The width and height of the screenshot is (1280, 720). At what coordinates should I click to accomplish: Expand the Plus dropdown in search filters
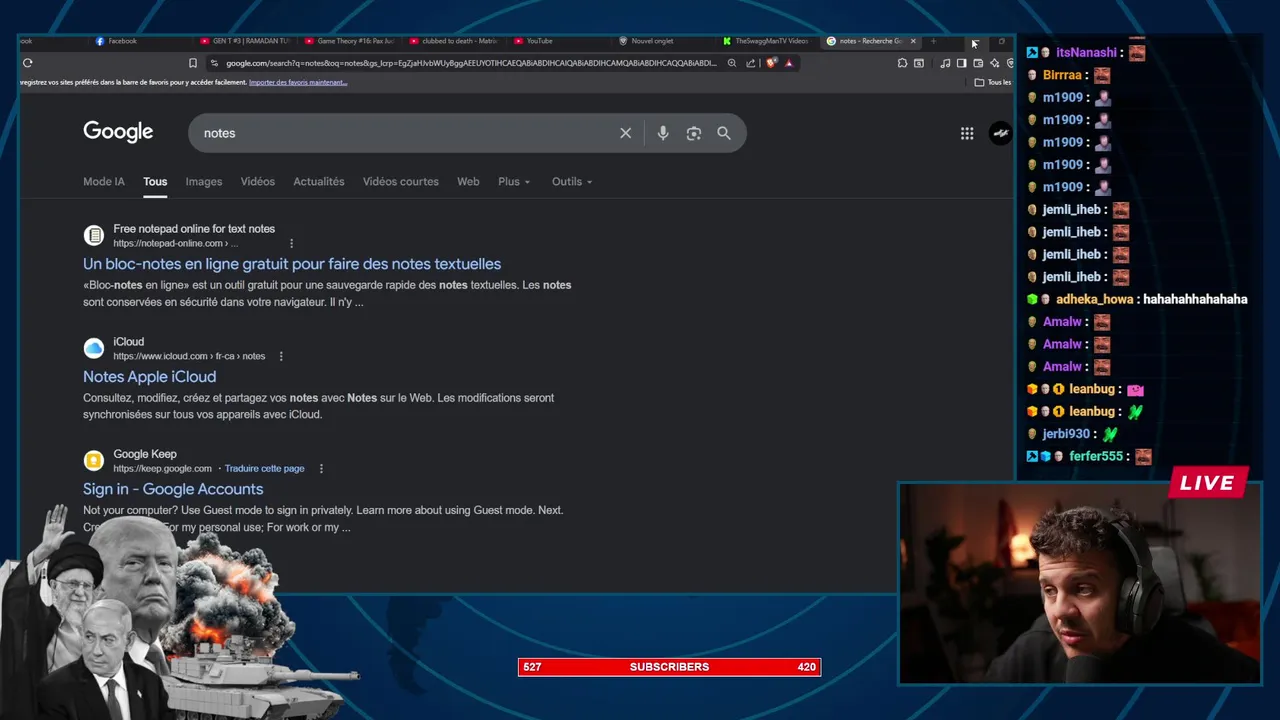[514, 181]
